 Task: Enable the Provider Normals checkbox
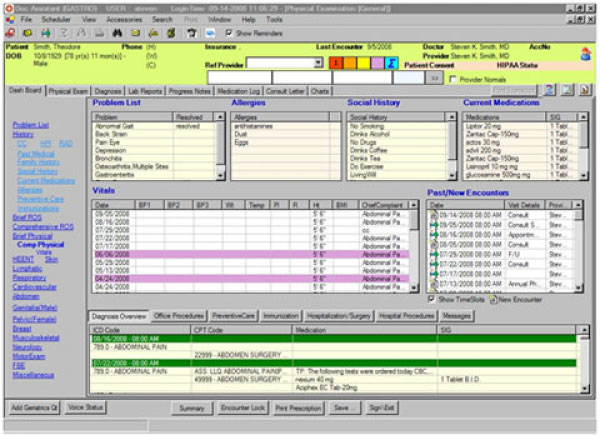[453, 79]
